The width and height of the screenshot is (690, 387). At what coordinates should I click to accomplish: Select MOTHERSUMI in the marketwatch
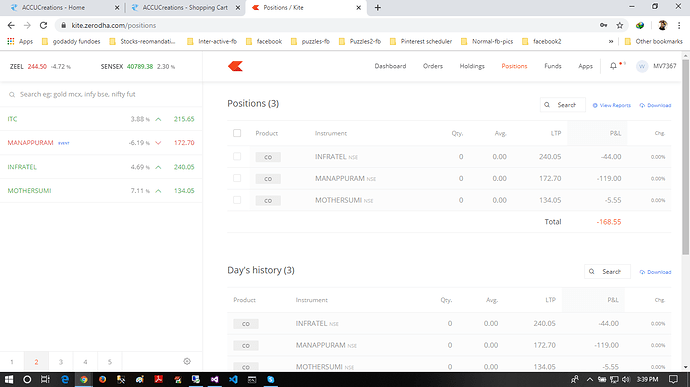click(x=101, y=191)
